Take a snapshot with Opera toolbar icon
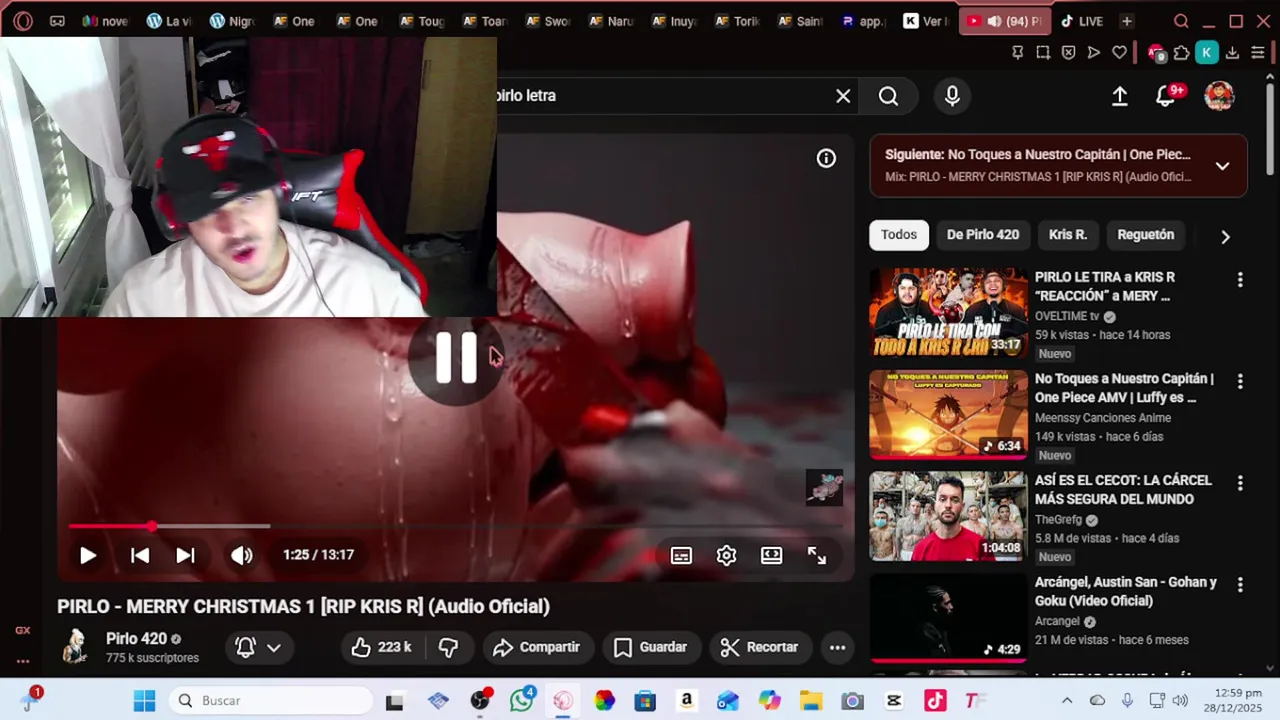 tap(1043, 53)
